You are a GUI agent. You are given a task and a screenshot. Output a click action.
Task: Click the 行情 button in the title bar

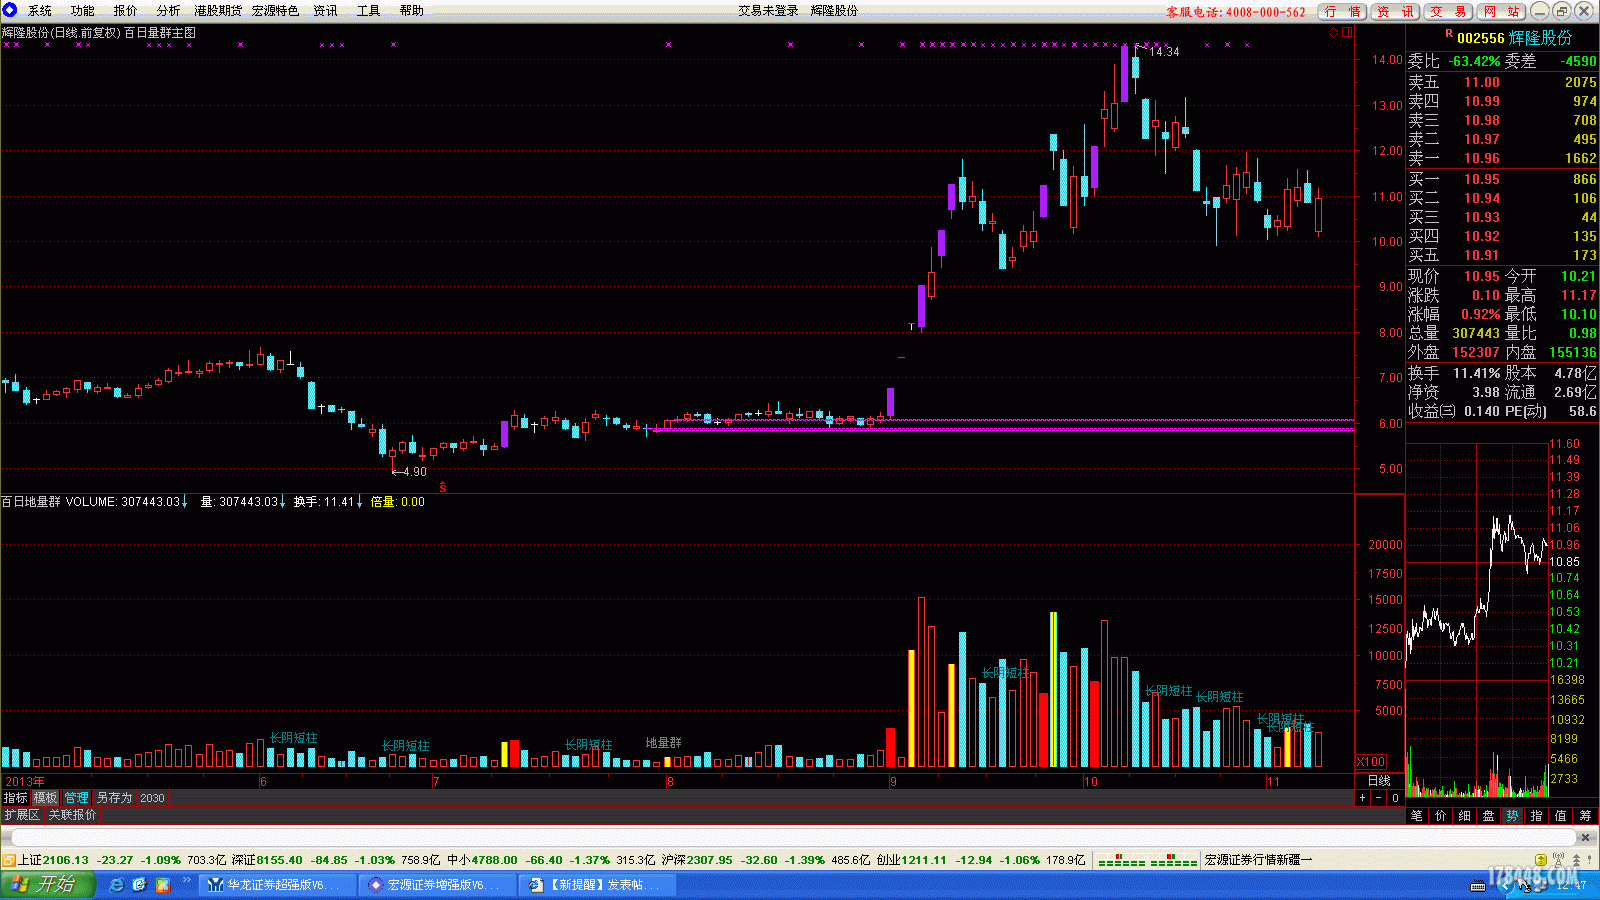pos(1343,11)
